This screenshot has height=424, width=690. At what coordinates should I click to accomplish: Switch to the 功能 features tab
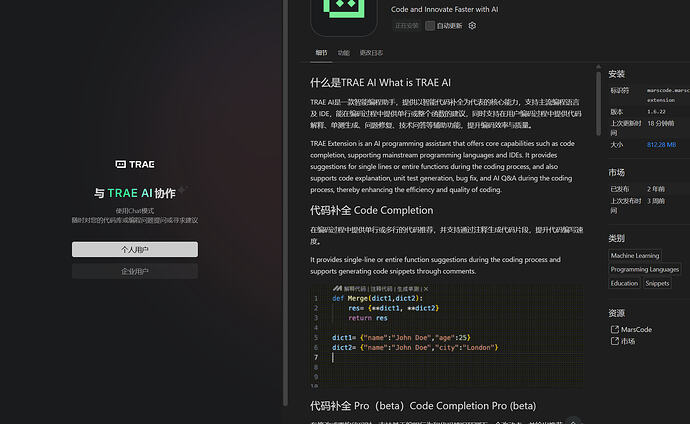pyautogui.click(x=343, y=53)
